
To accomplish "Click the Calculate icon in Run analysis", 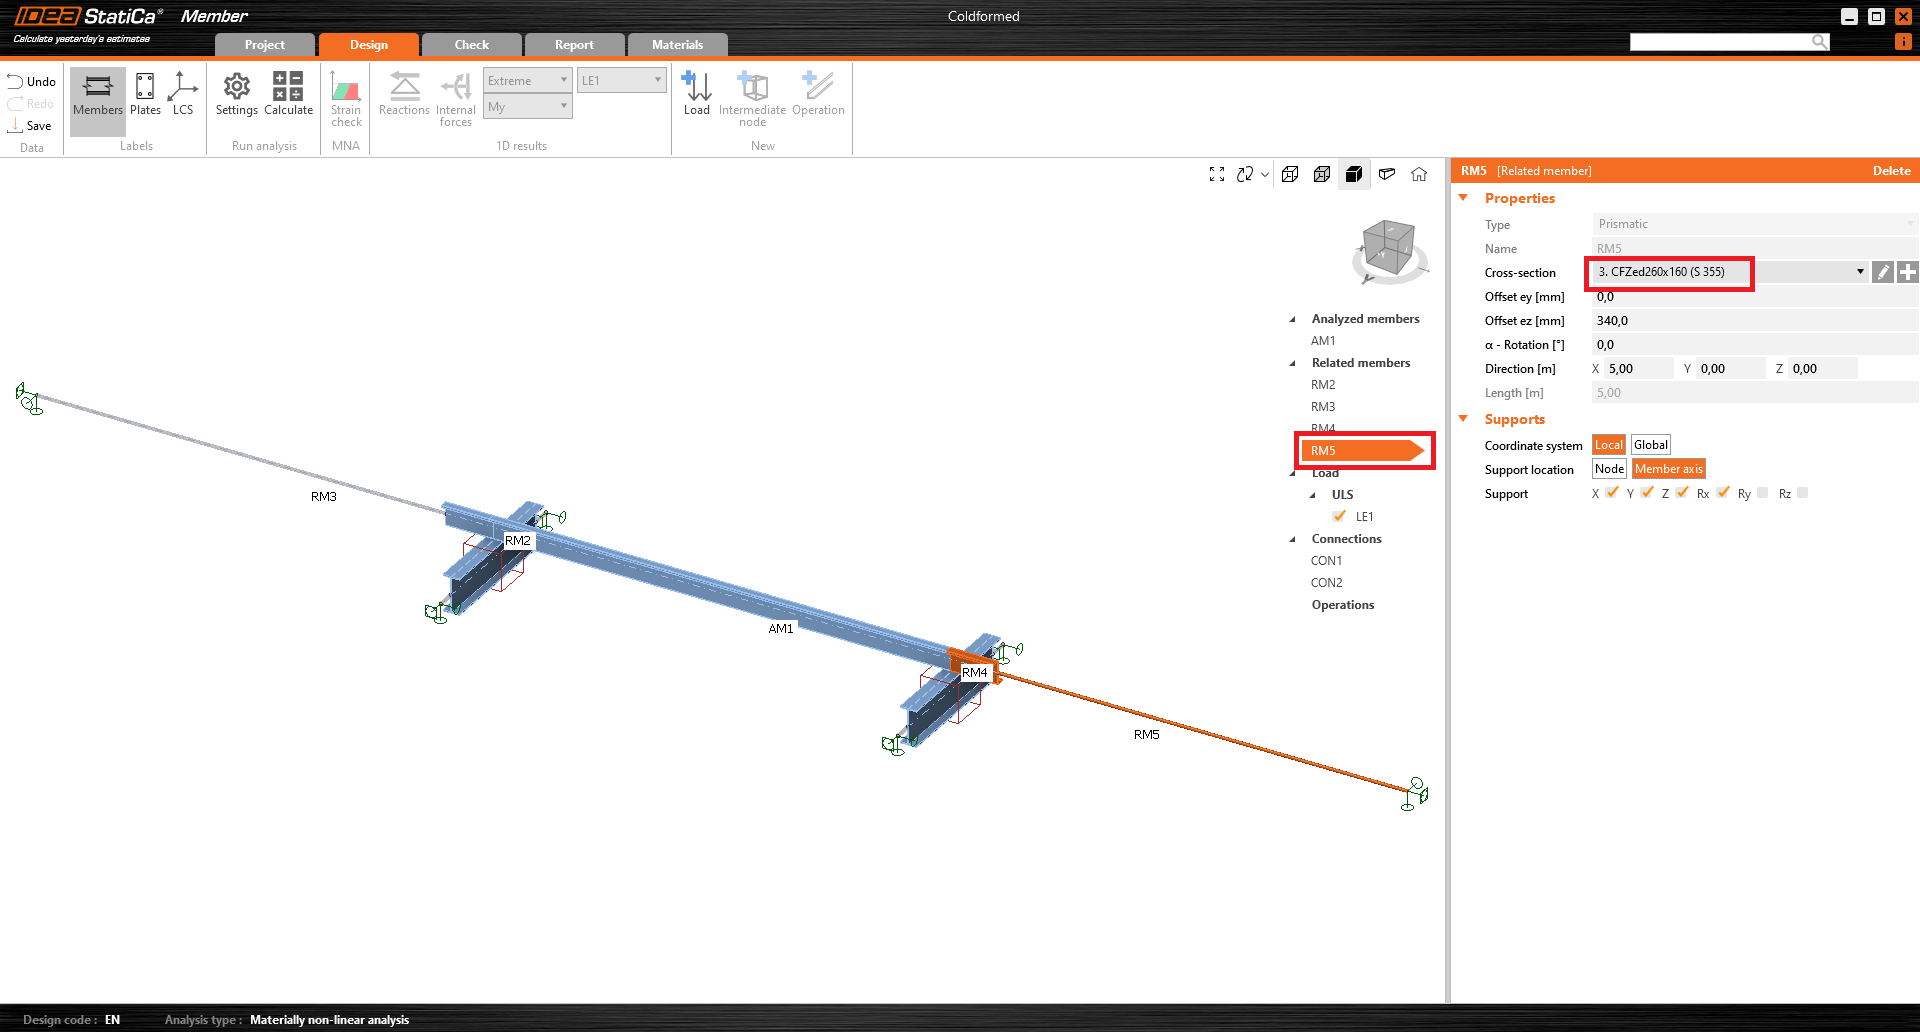I will 288,94.
